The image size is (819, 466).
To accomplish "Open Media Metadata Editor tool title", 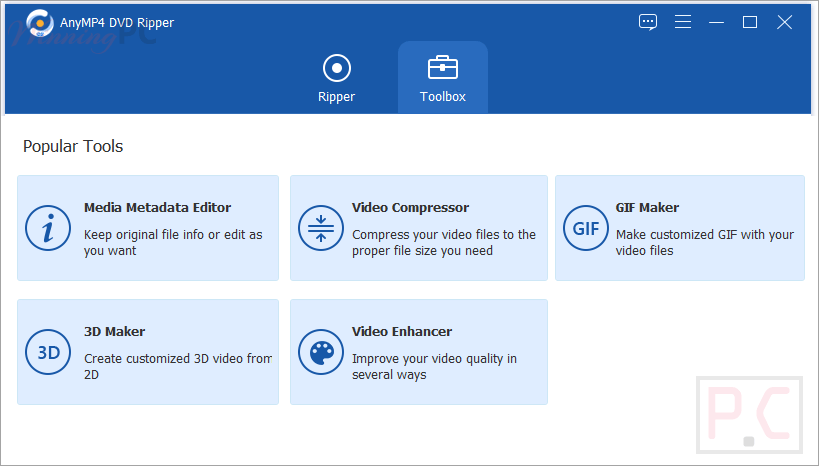I will click(x=157, y=207).
